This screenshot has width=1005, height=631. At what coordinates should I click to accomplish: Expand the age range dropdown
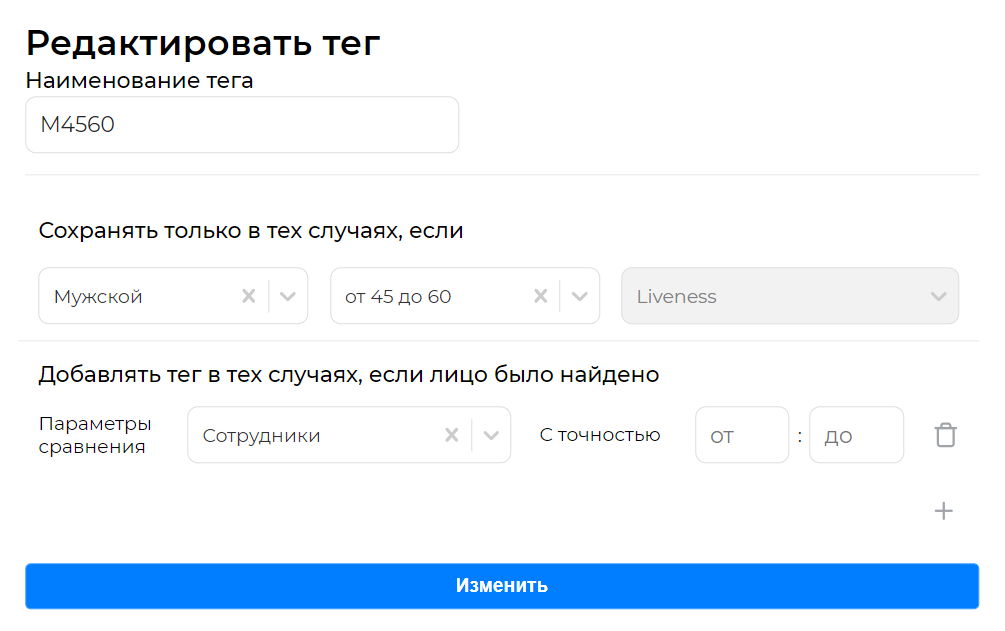pos(580,295)
